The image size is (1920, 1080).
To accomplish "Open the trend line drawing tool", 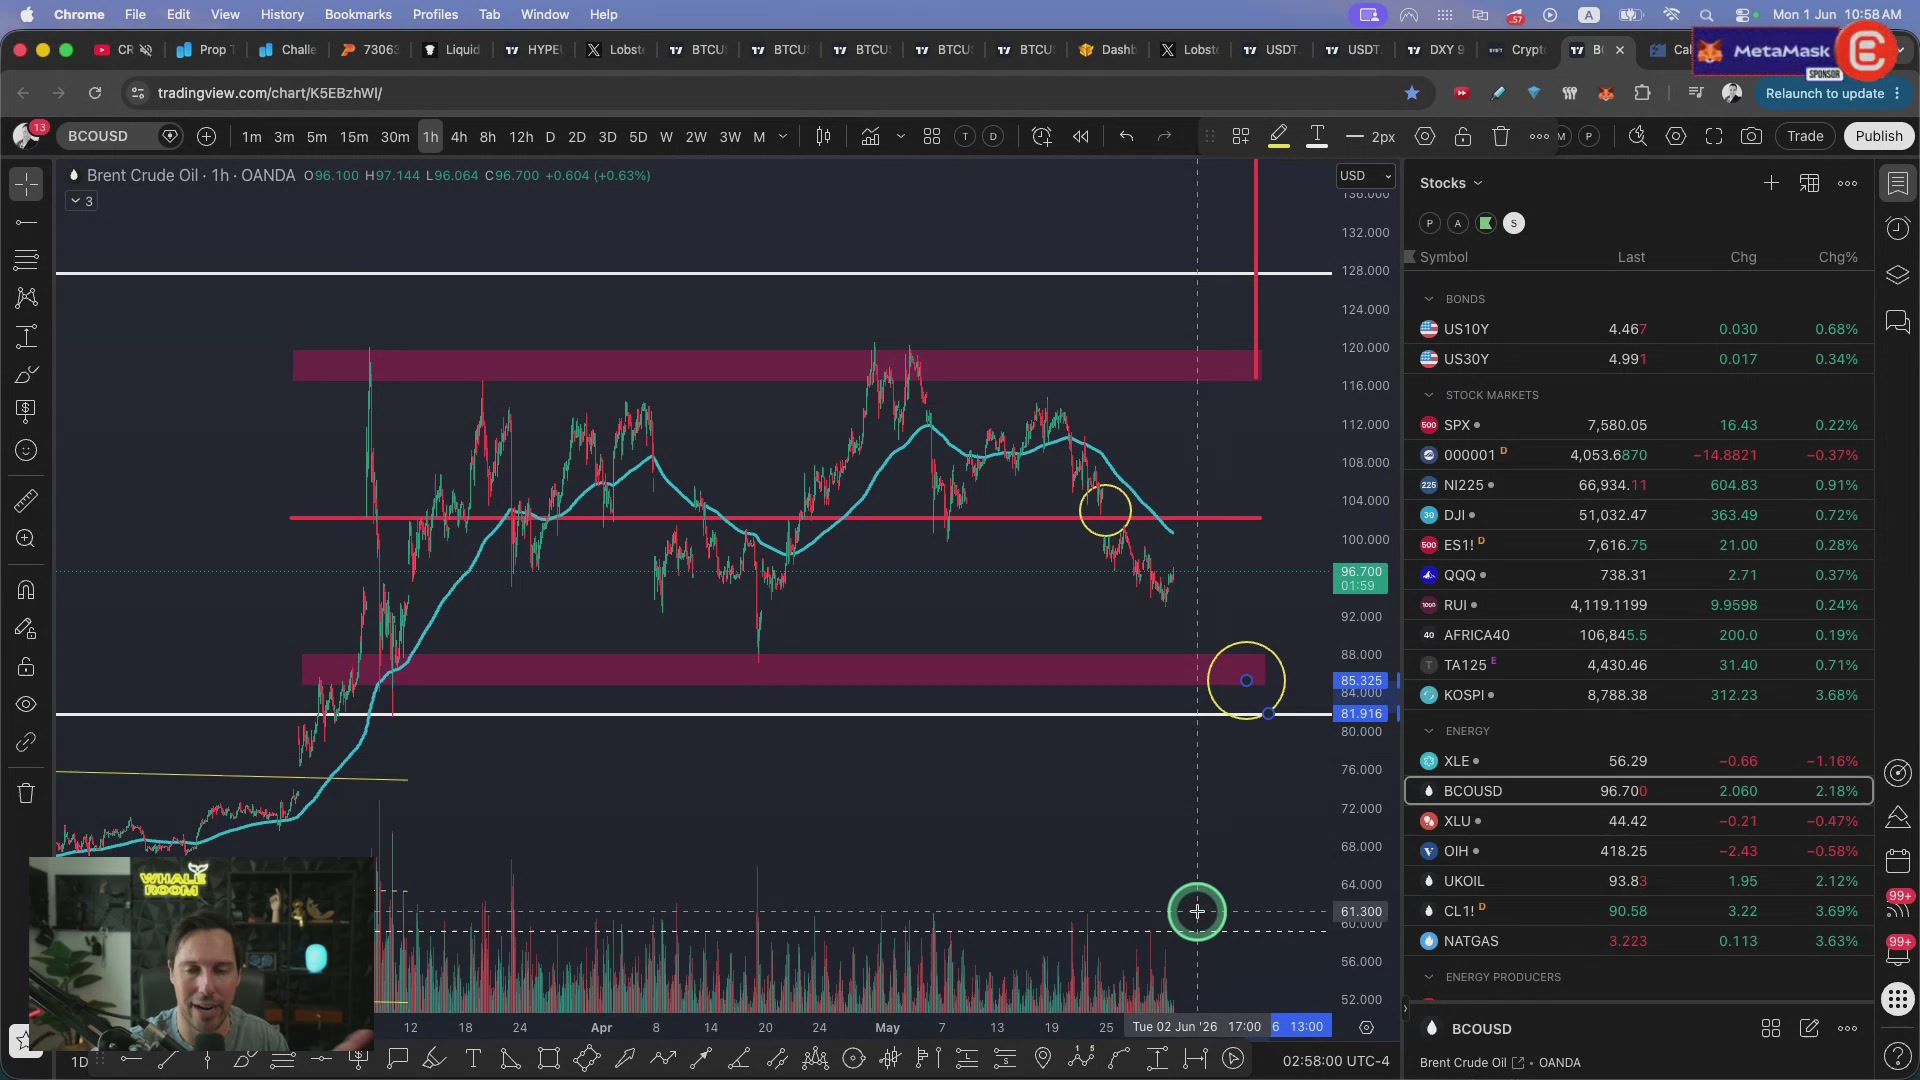I will tap(26, 222).
